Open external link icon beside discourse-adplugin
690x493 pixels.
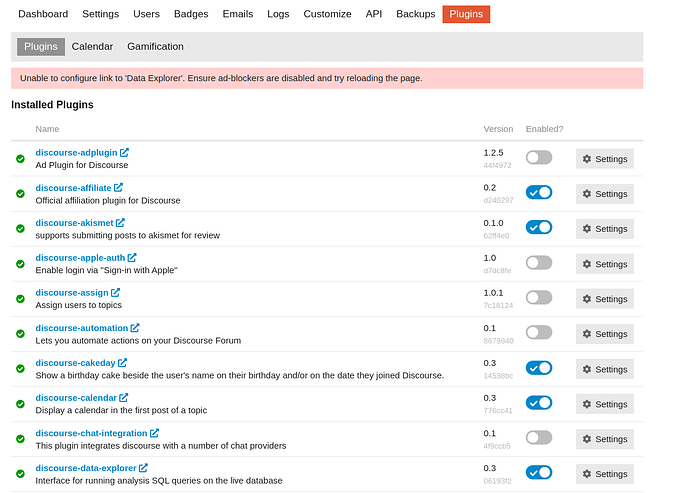coord(124,152)
